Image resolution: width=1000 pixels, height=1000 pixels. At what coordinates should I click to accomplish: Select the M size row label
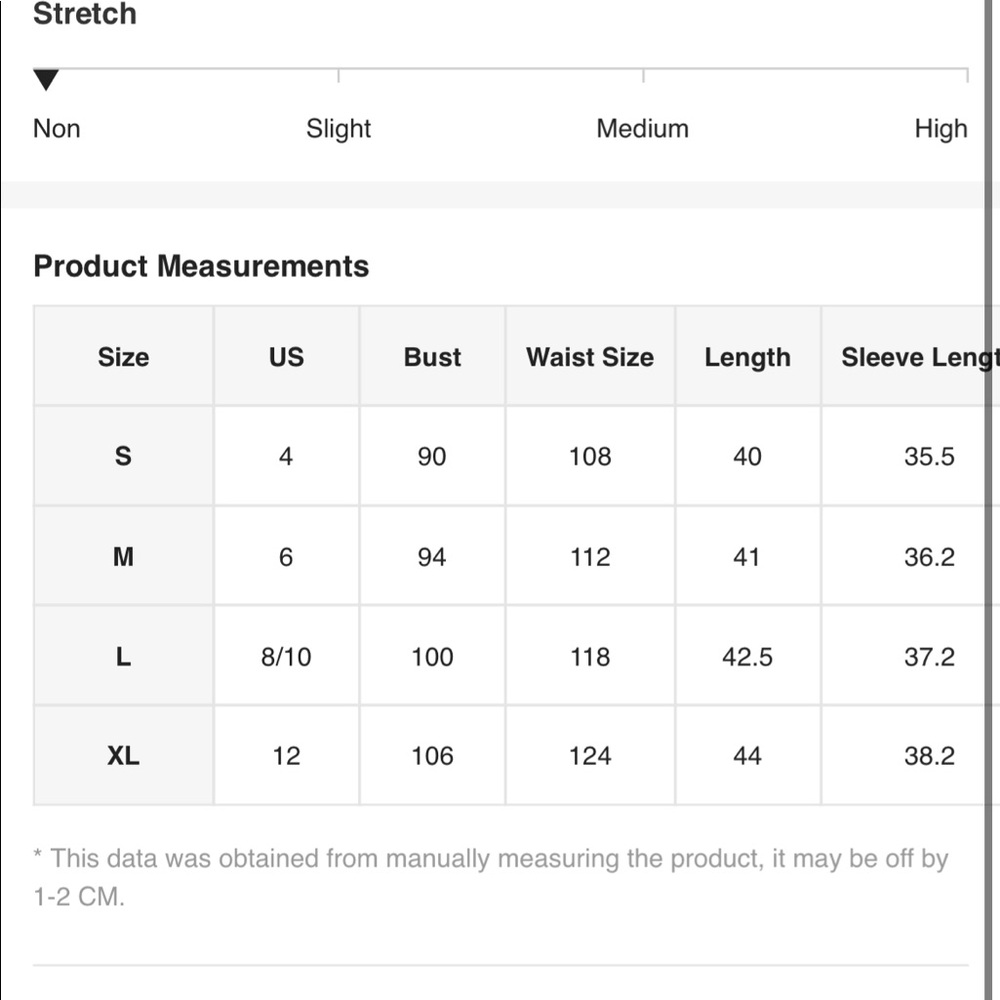[123, 557]
